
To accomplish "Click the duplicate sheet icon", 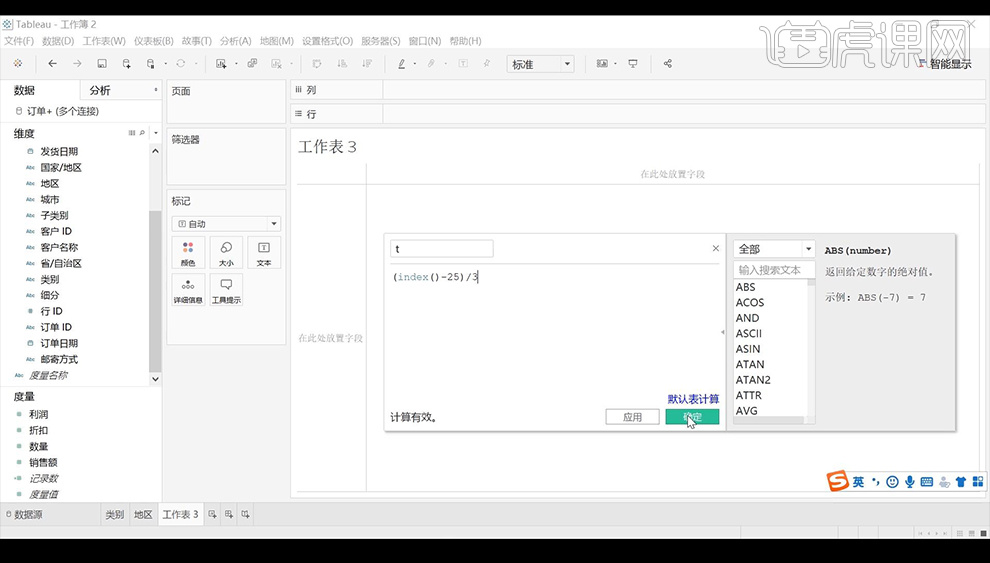I will 252,64.
